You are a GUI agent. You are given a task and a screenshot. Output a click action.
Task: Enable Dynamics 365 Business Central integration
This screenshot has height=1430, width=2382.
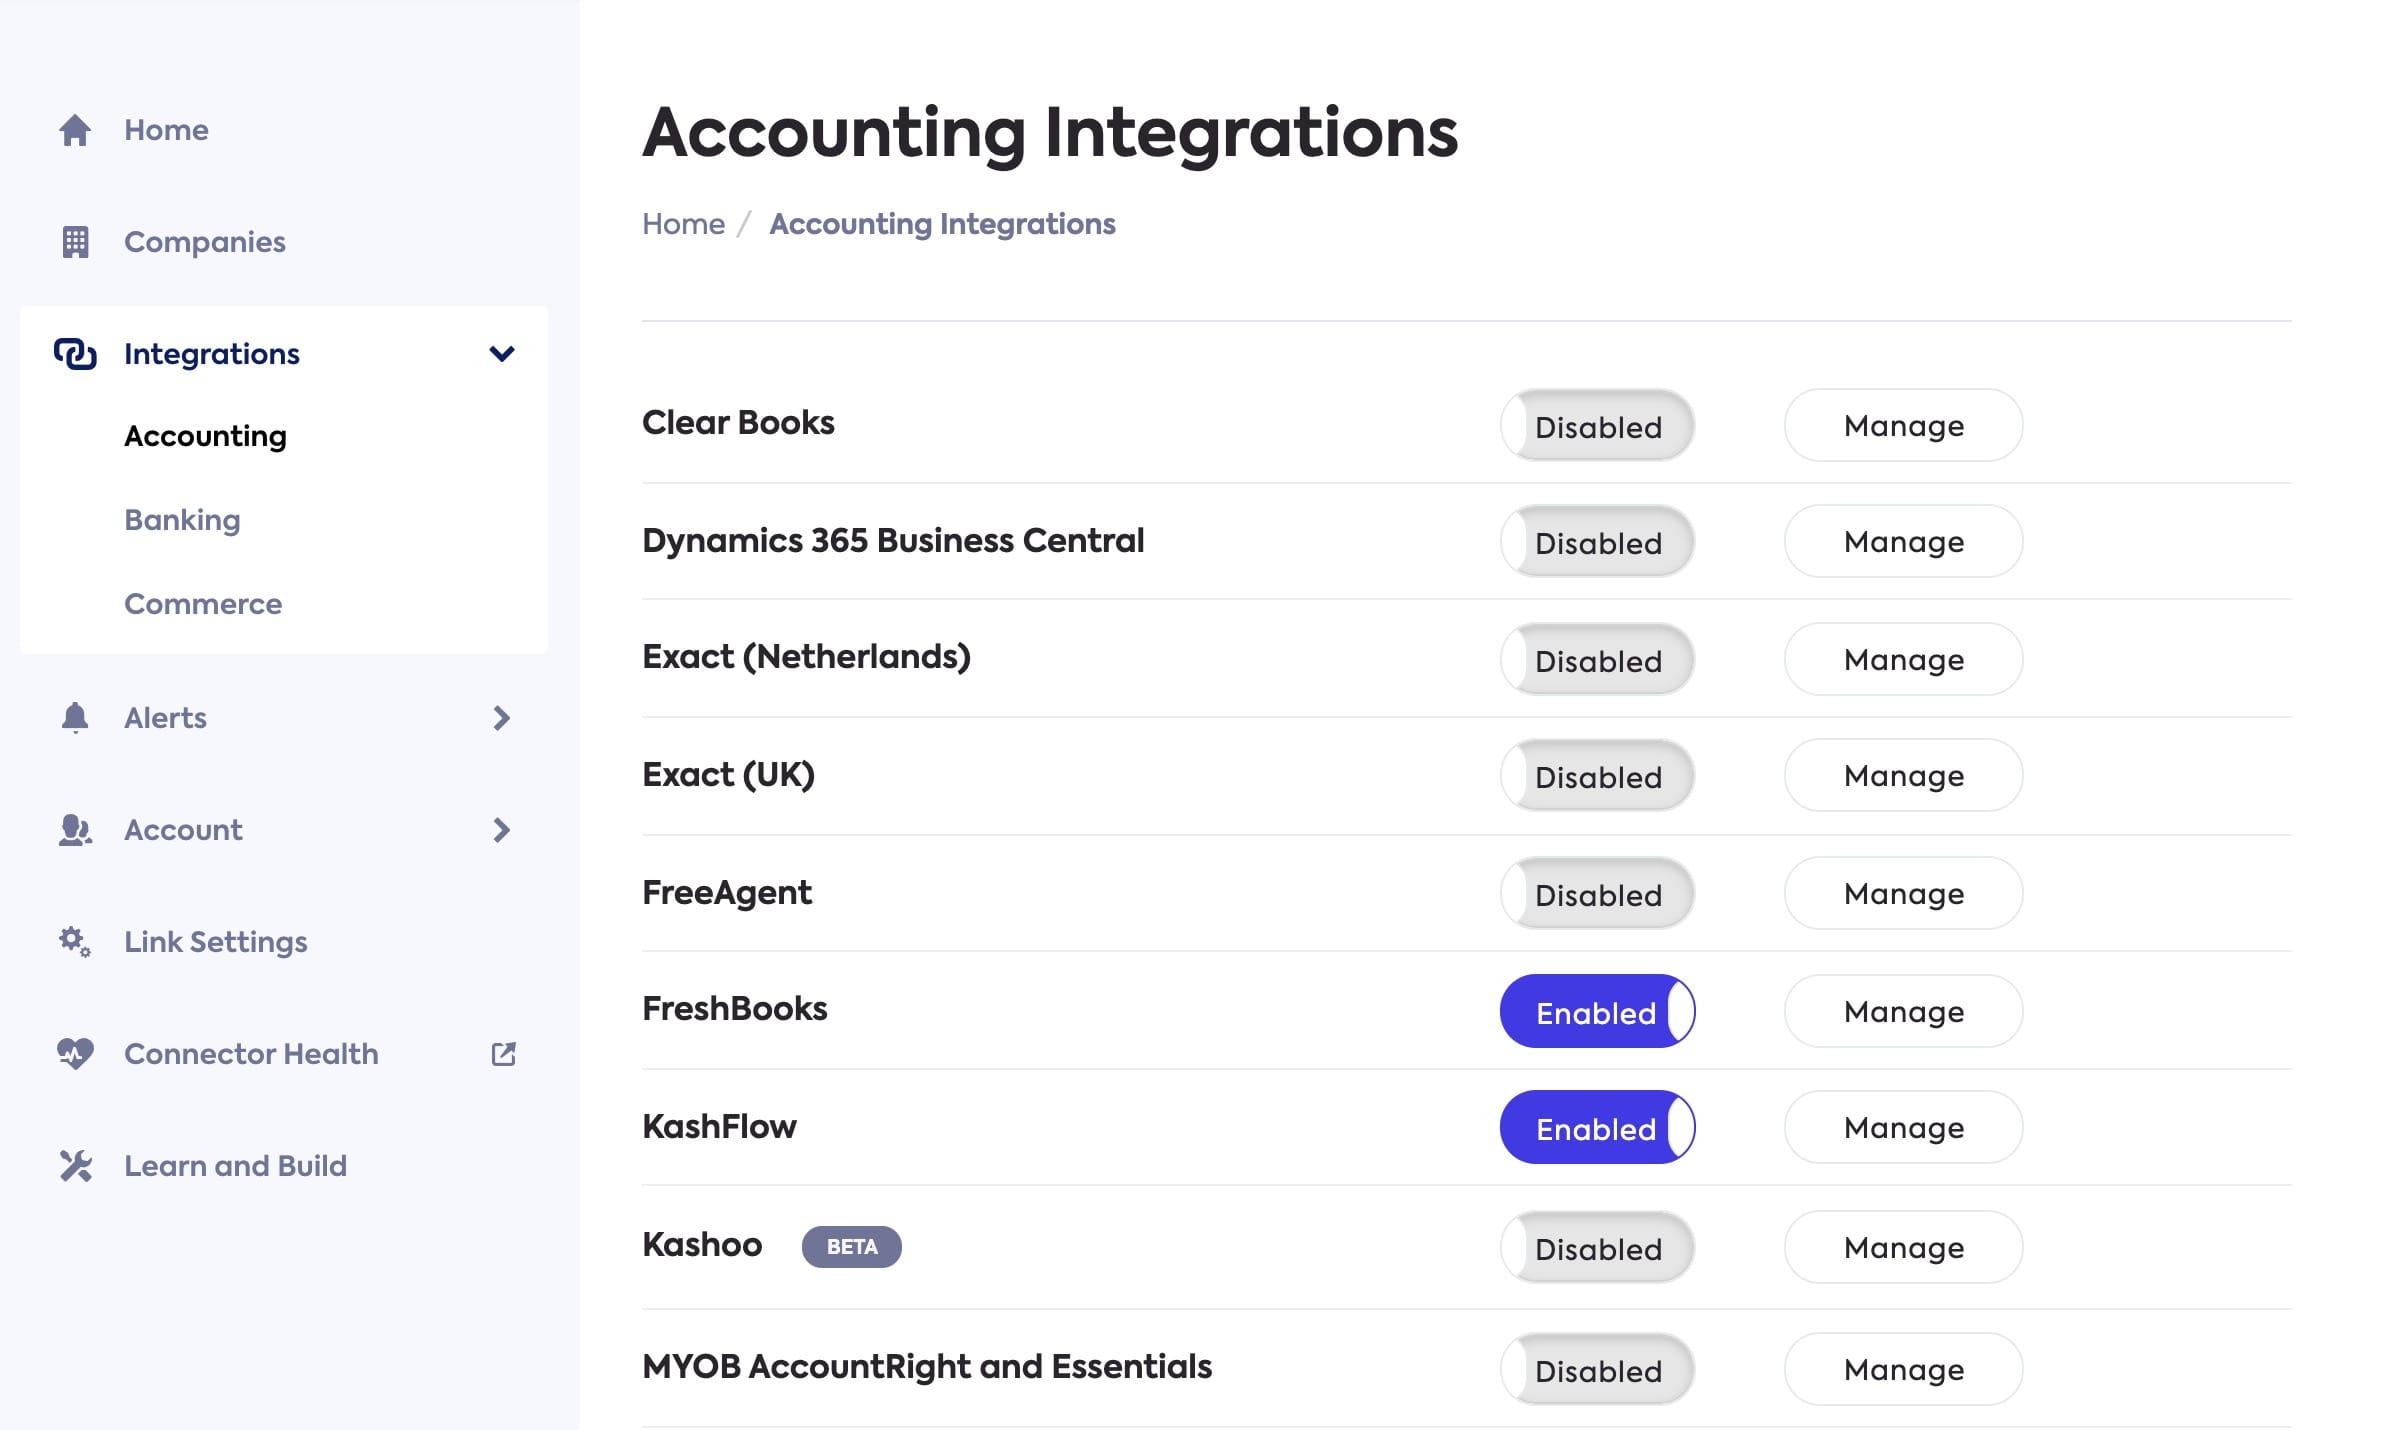click(x=1597, y=542)
